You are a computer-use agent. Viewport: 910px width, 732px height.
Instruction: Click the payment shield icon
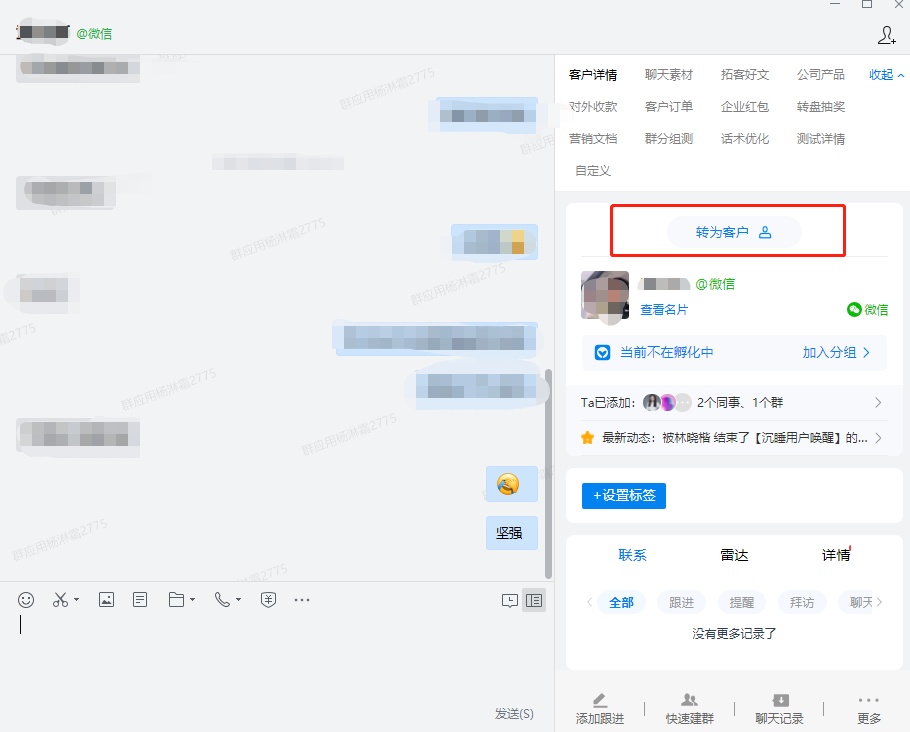268,600
